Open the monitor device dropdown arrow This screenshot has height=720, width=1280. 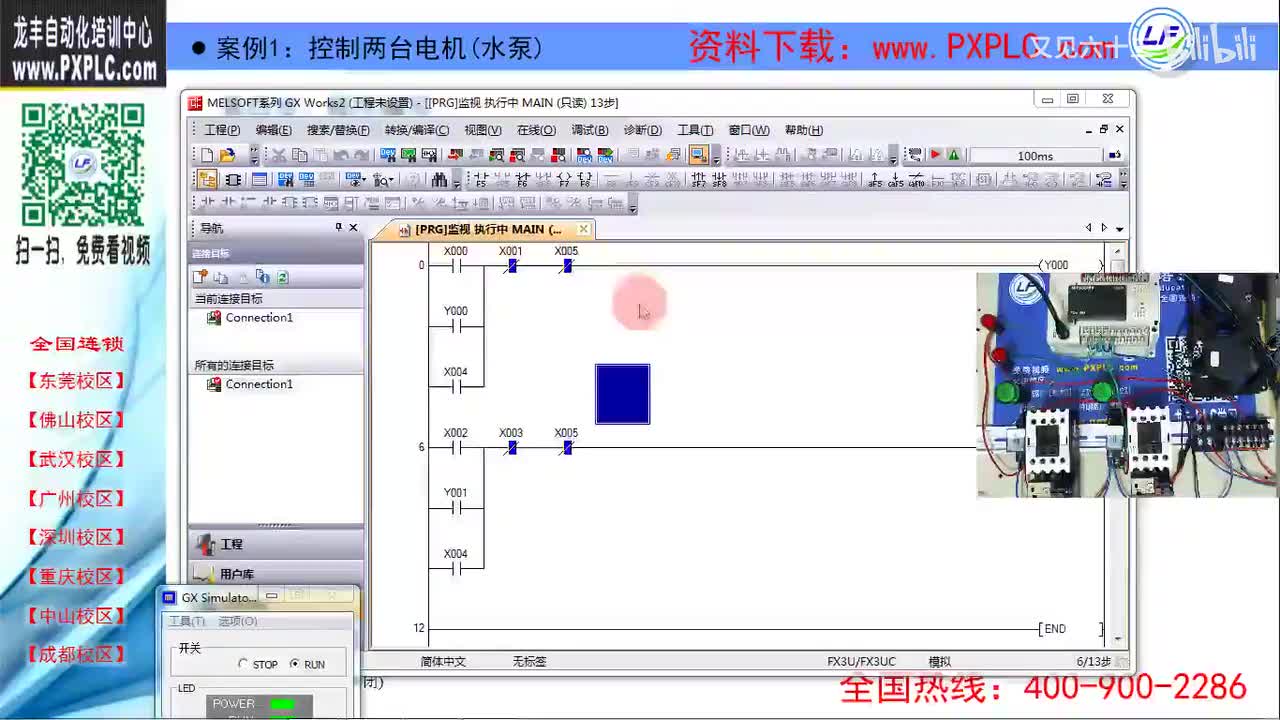click(x=363, y=180)
